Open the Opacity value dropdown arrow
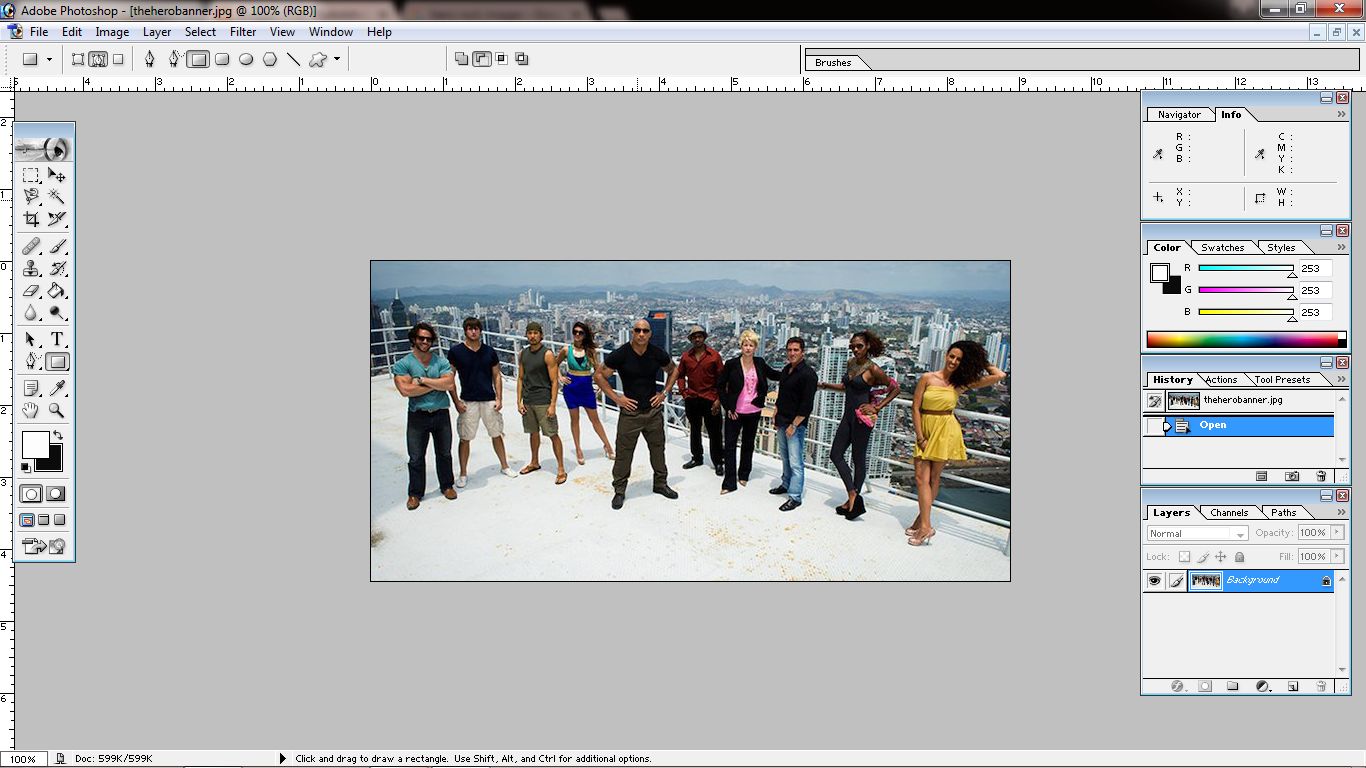 click(1337, 533)
